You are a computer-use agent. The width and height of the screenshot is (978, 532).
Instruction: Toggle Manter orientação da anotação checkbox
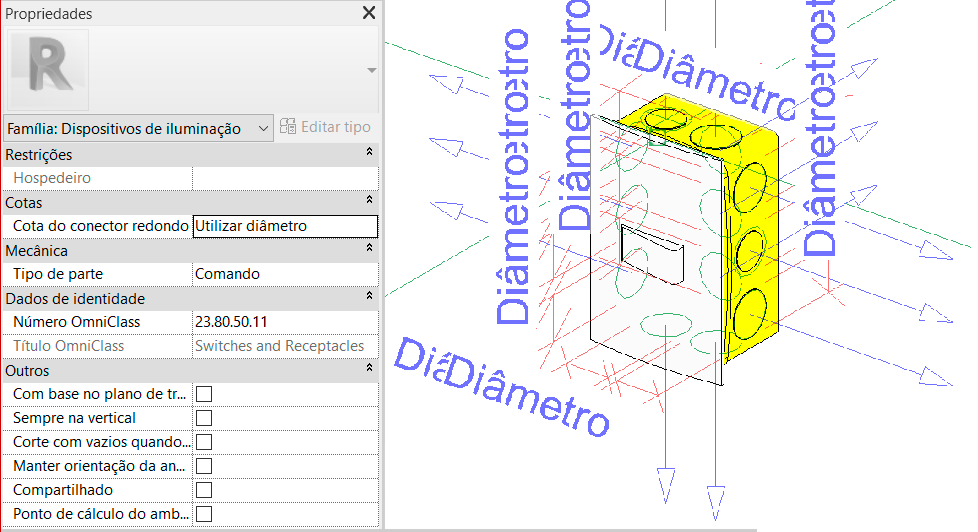click(x=204, y=466)
